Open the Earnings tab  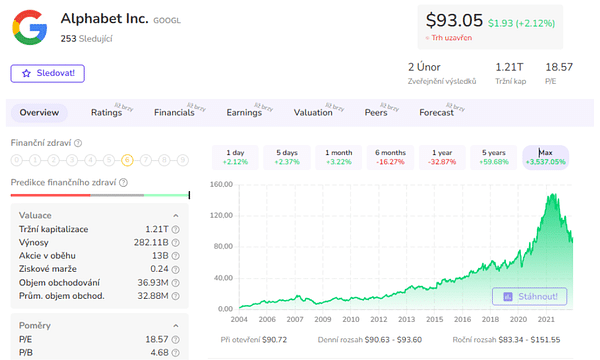[x=244, y=112]
